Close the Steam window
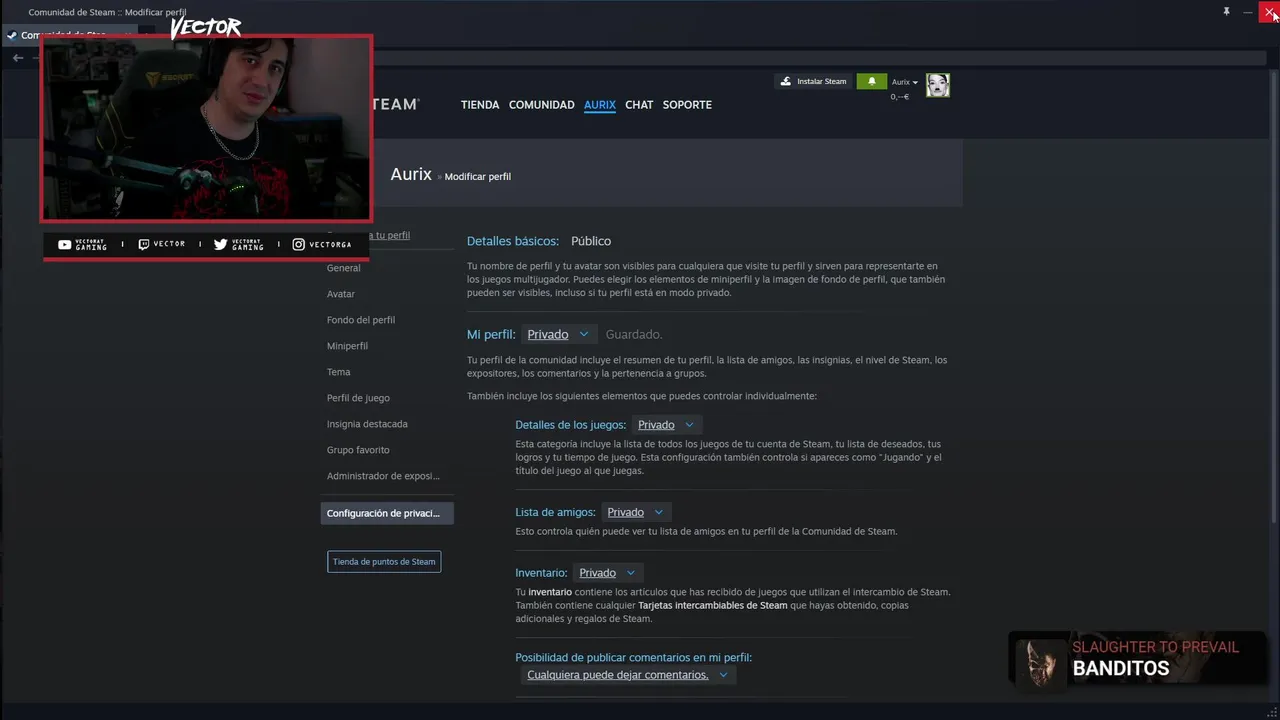Screen dimensions: 1280x720 (x=1269, y=11)
